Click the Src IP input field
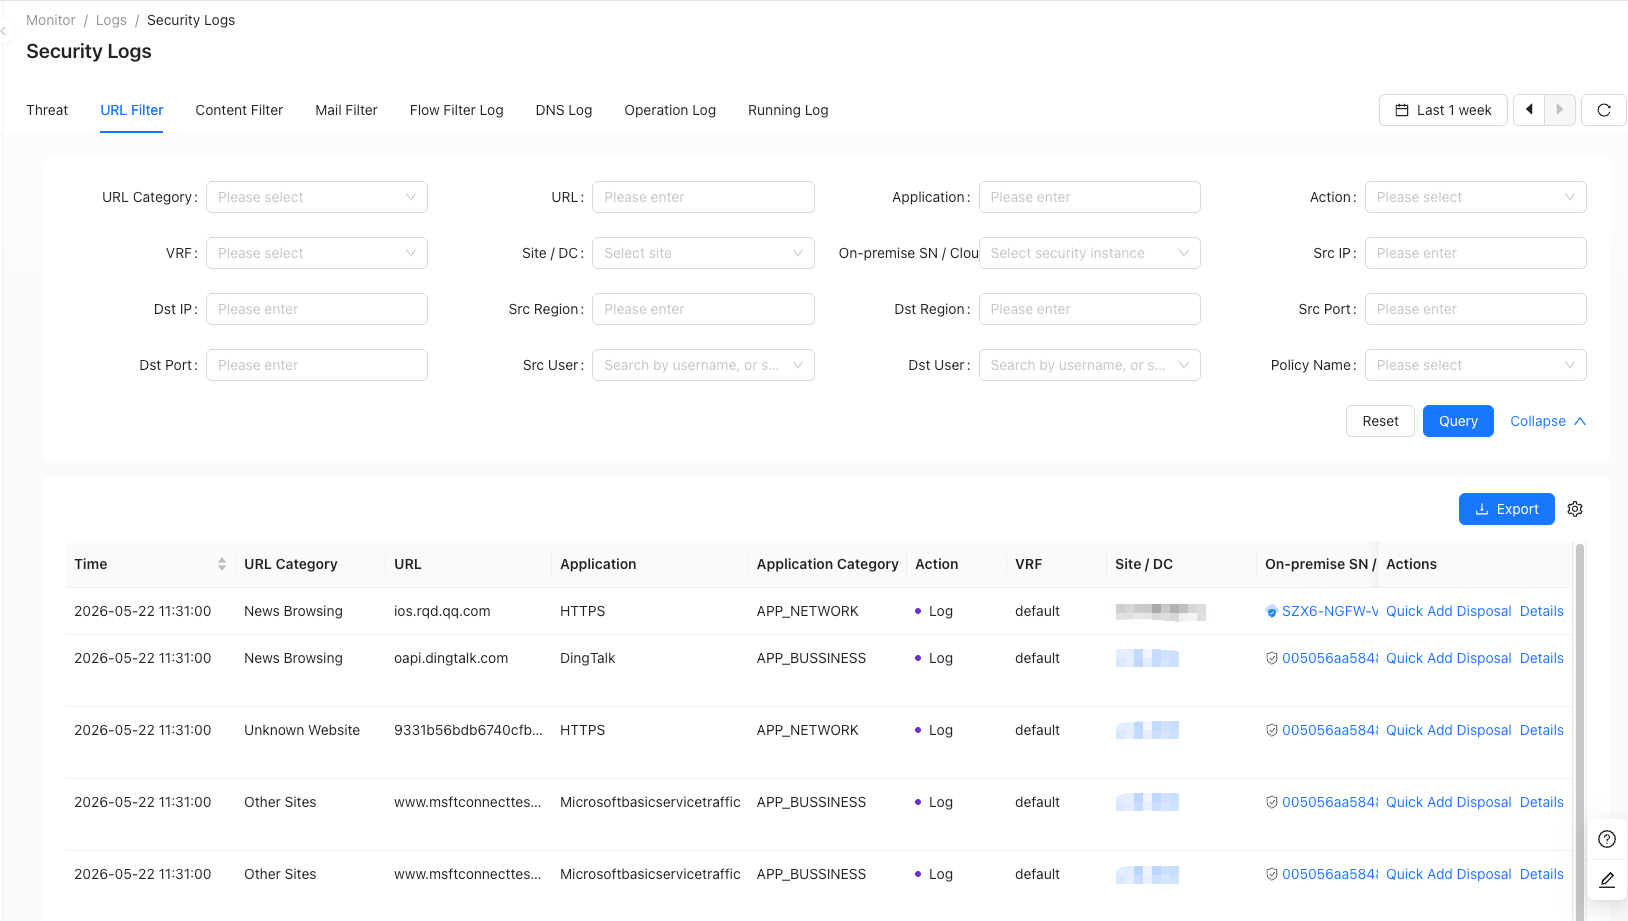Screen dimensions: 1628x921 click(x=1475, y=253)
